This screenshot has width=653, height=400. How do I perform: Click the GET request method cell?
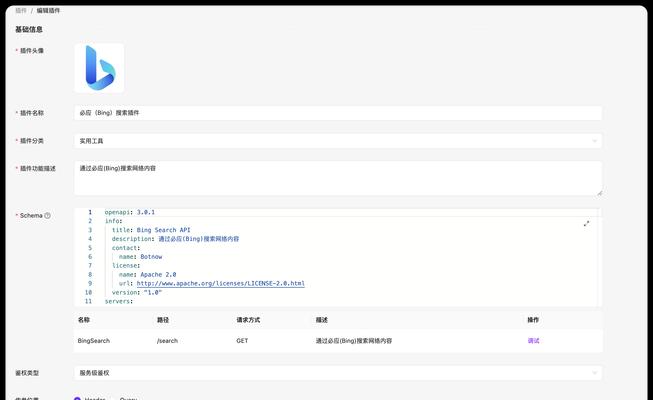coord(242,341)
